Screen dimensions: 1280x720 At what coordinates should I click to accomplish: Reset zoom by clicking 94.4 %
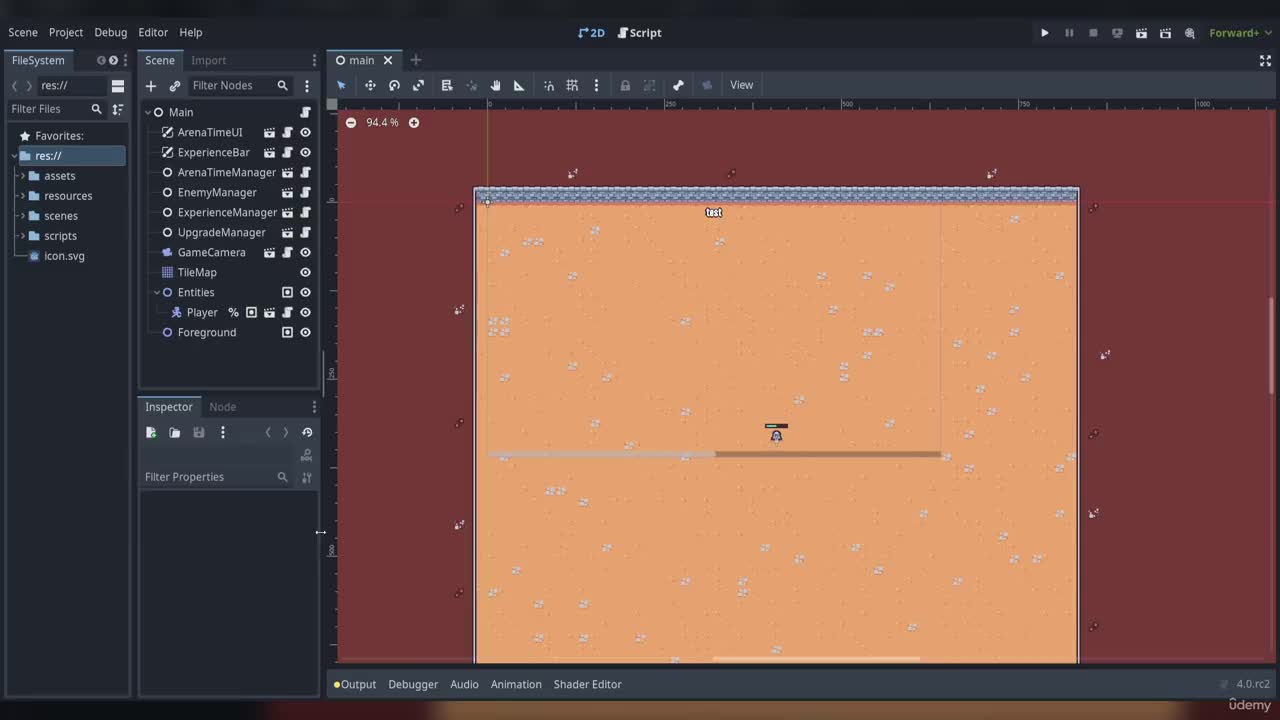tap(382, 123)
